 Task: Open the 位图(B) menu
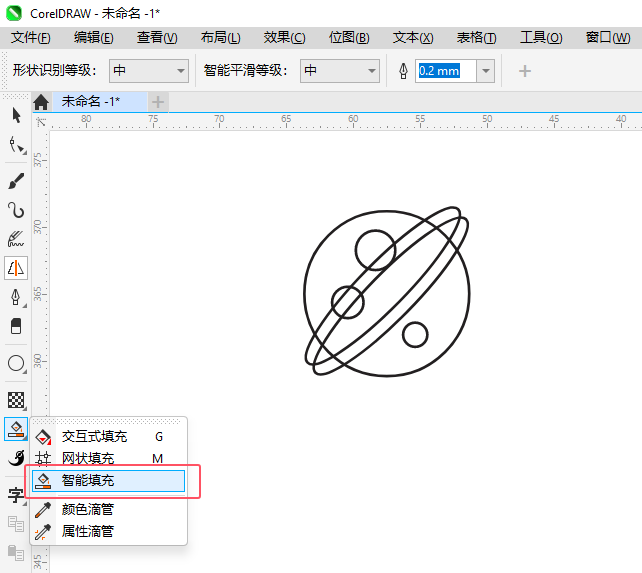point(349,38)
